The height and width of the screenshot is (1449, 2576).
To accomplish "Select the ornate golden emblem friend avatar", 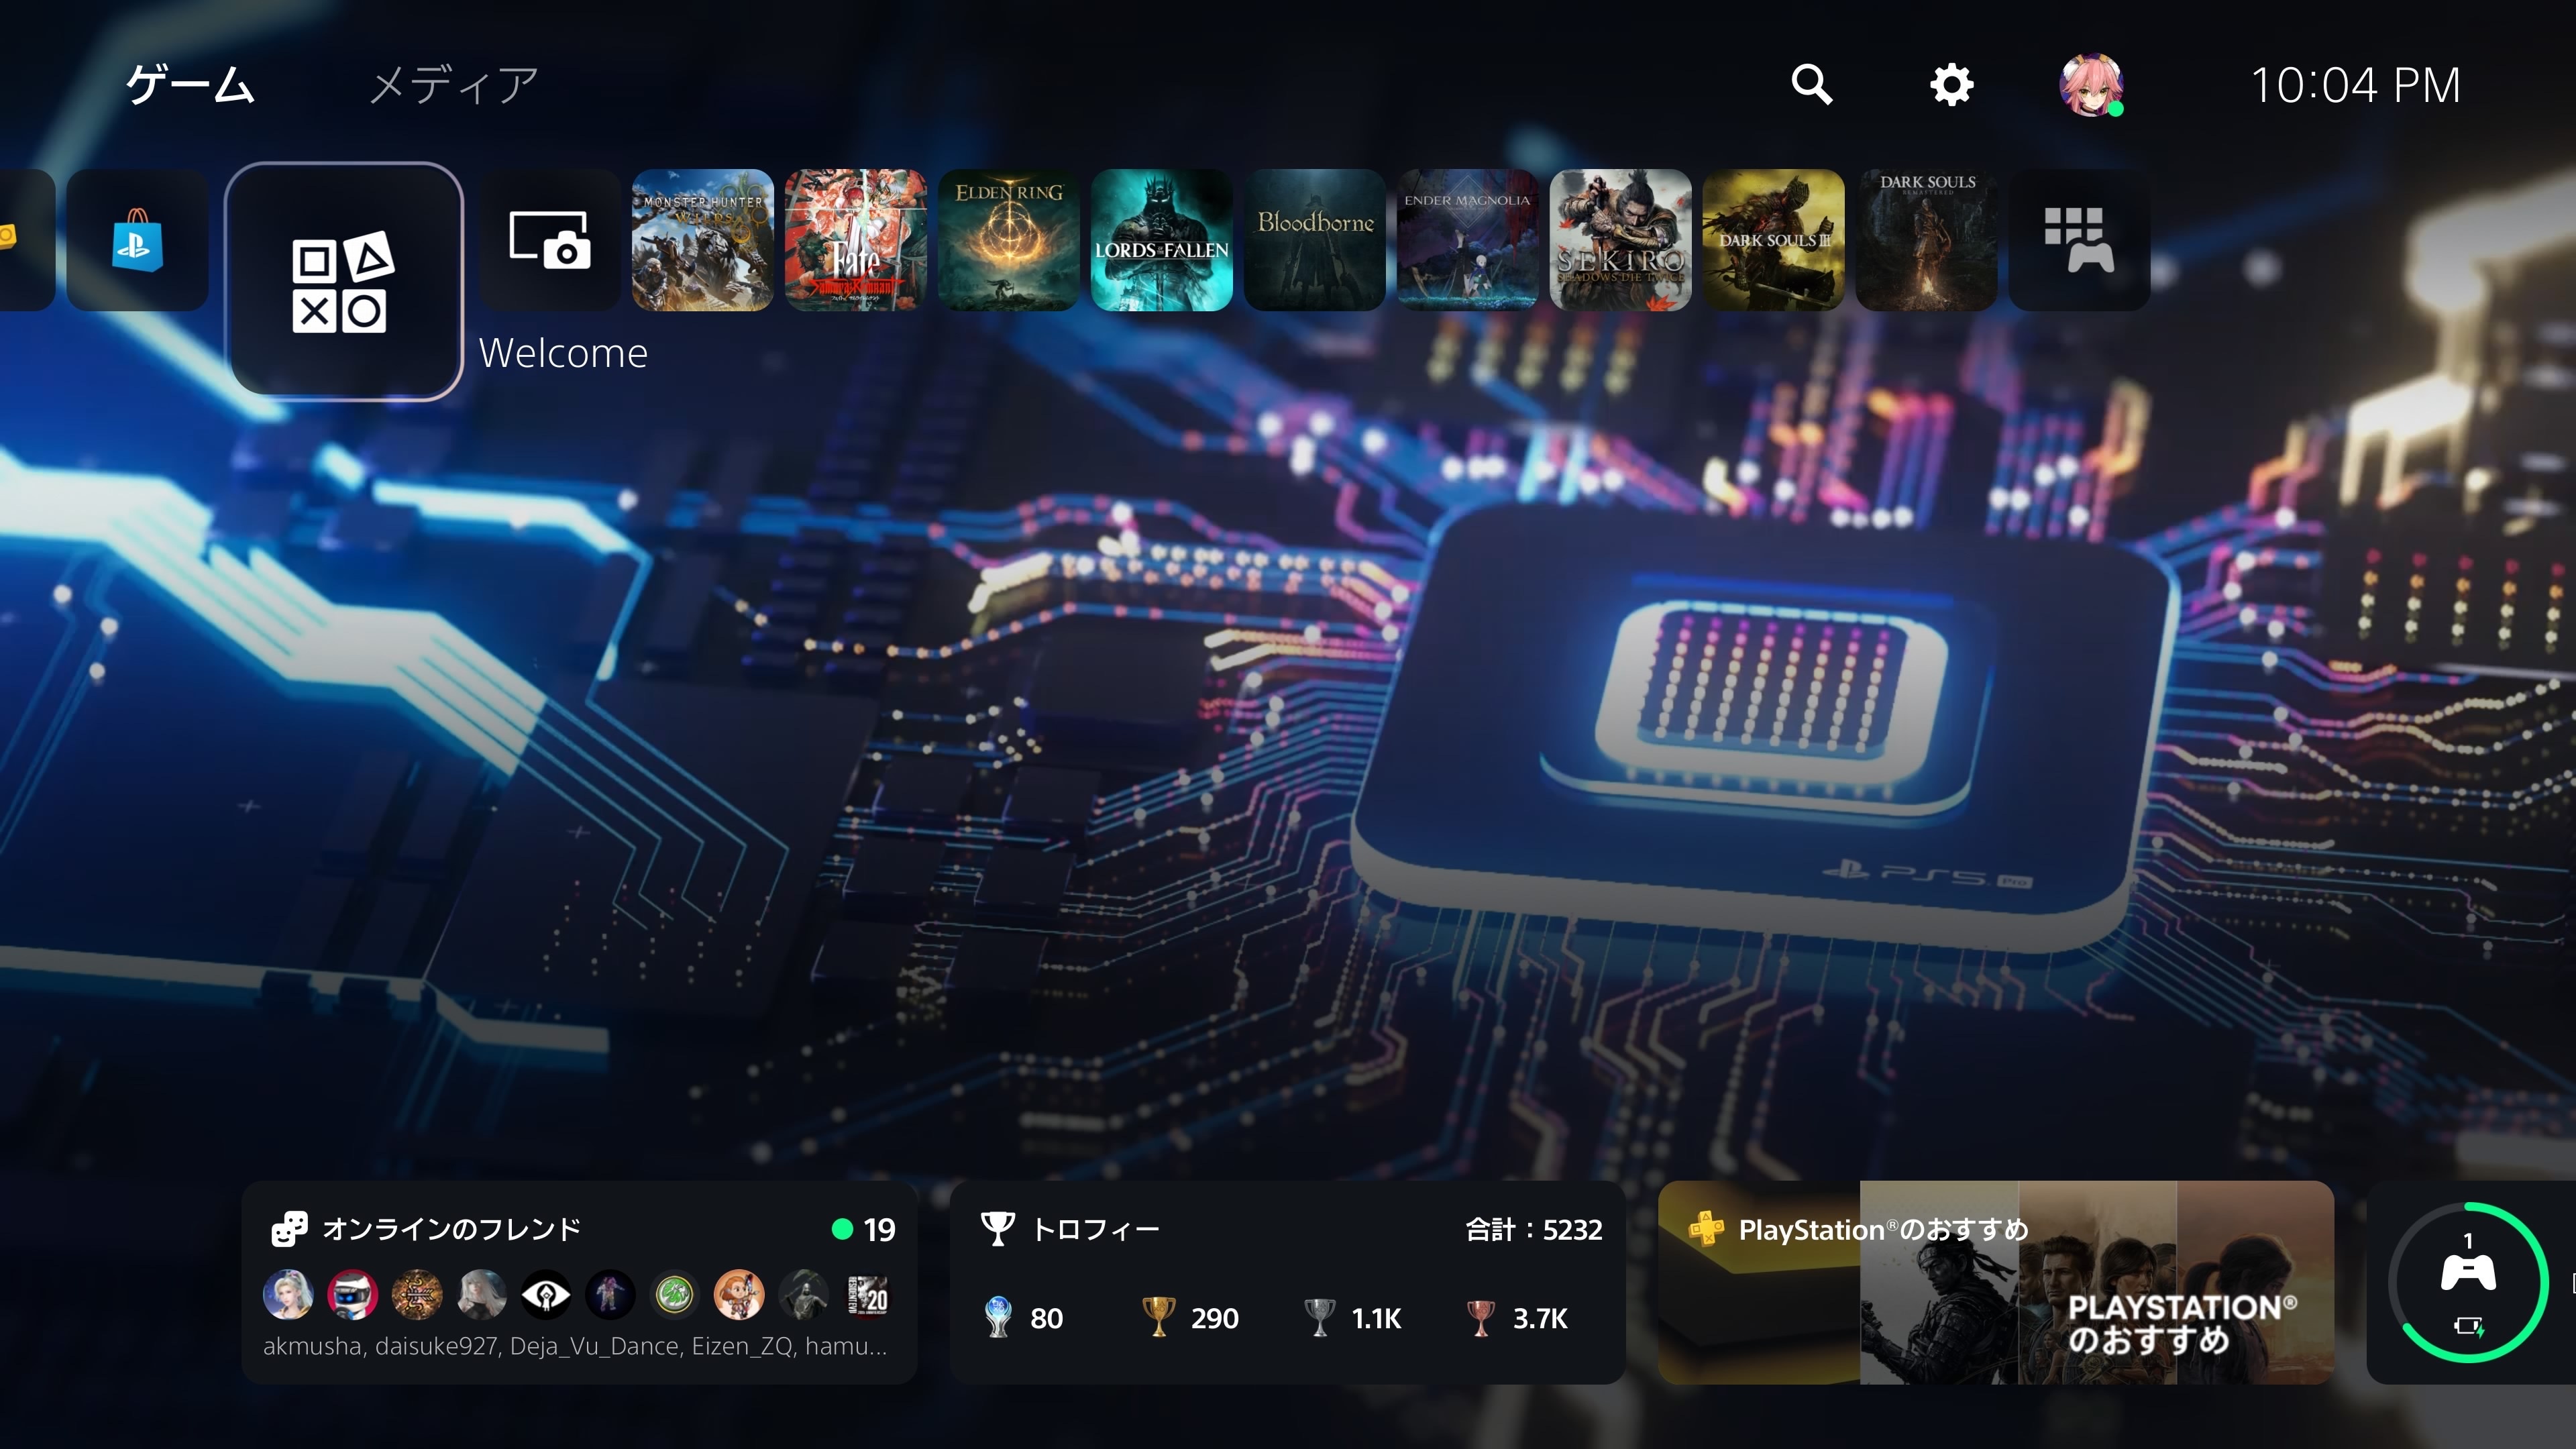I will (417, 1296).
